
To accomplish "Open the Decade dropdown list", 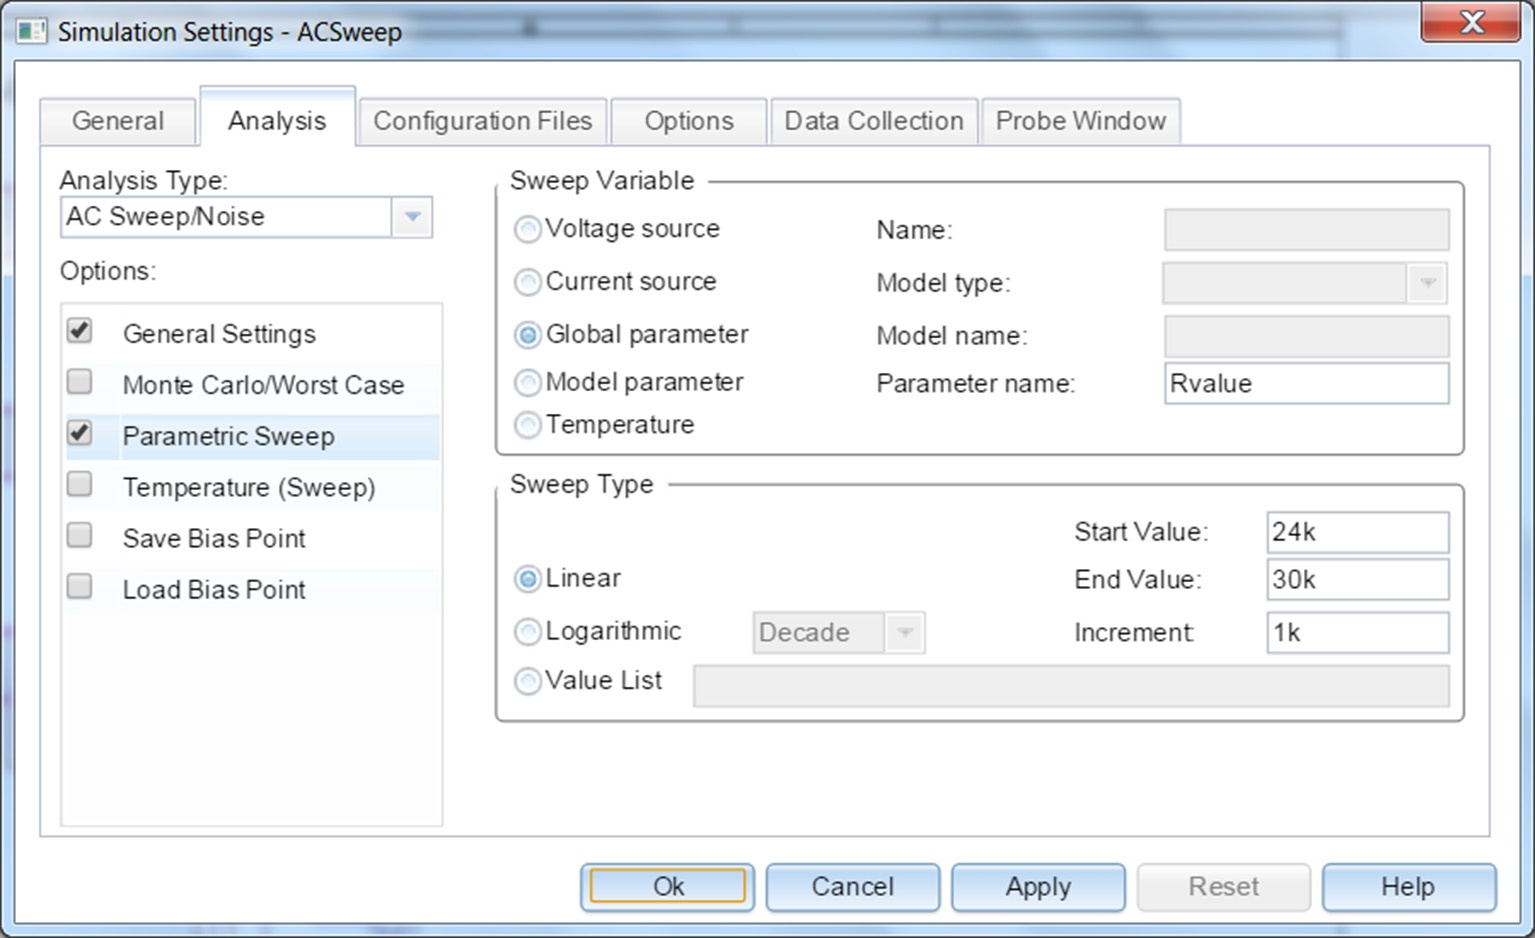I will click(x=904, y=633).
